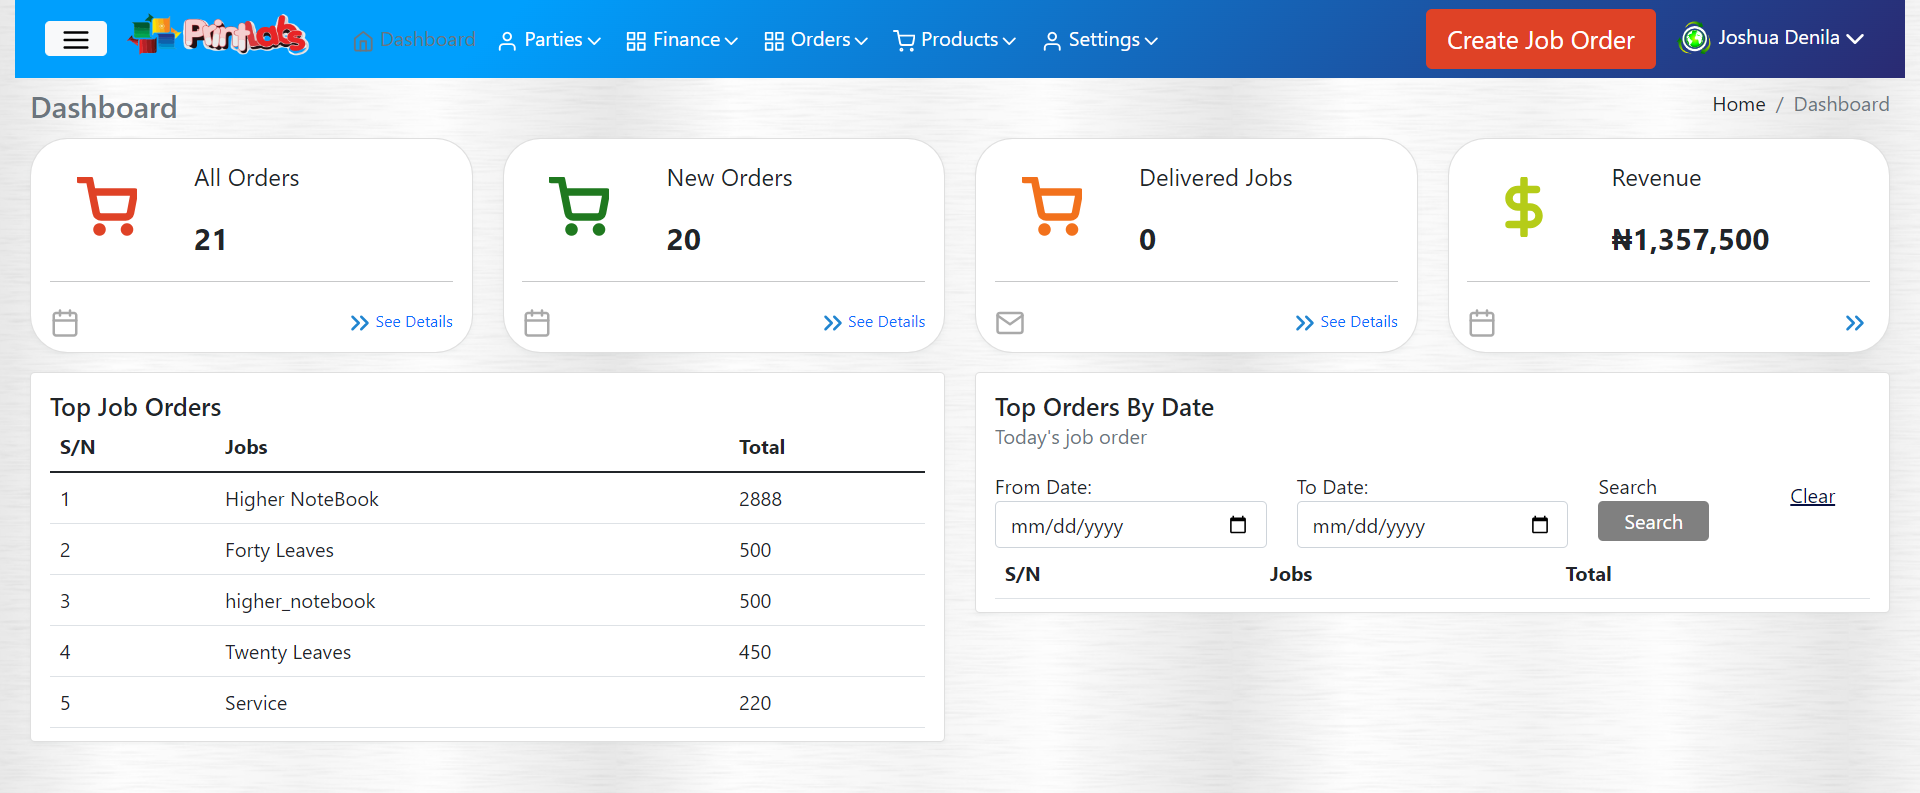Go to Home via breadcrumb
The image size is (1920, 793).
(1738, 104)
